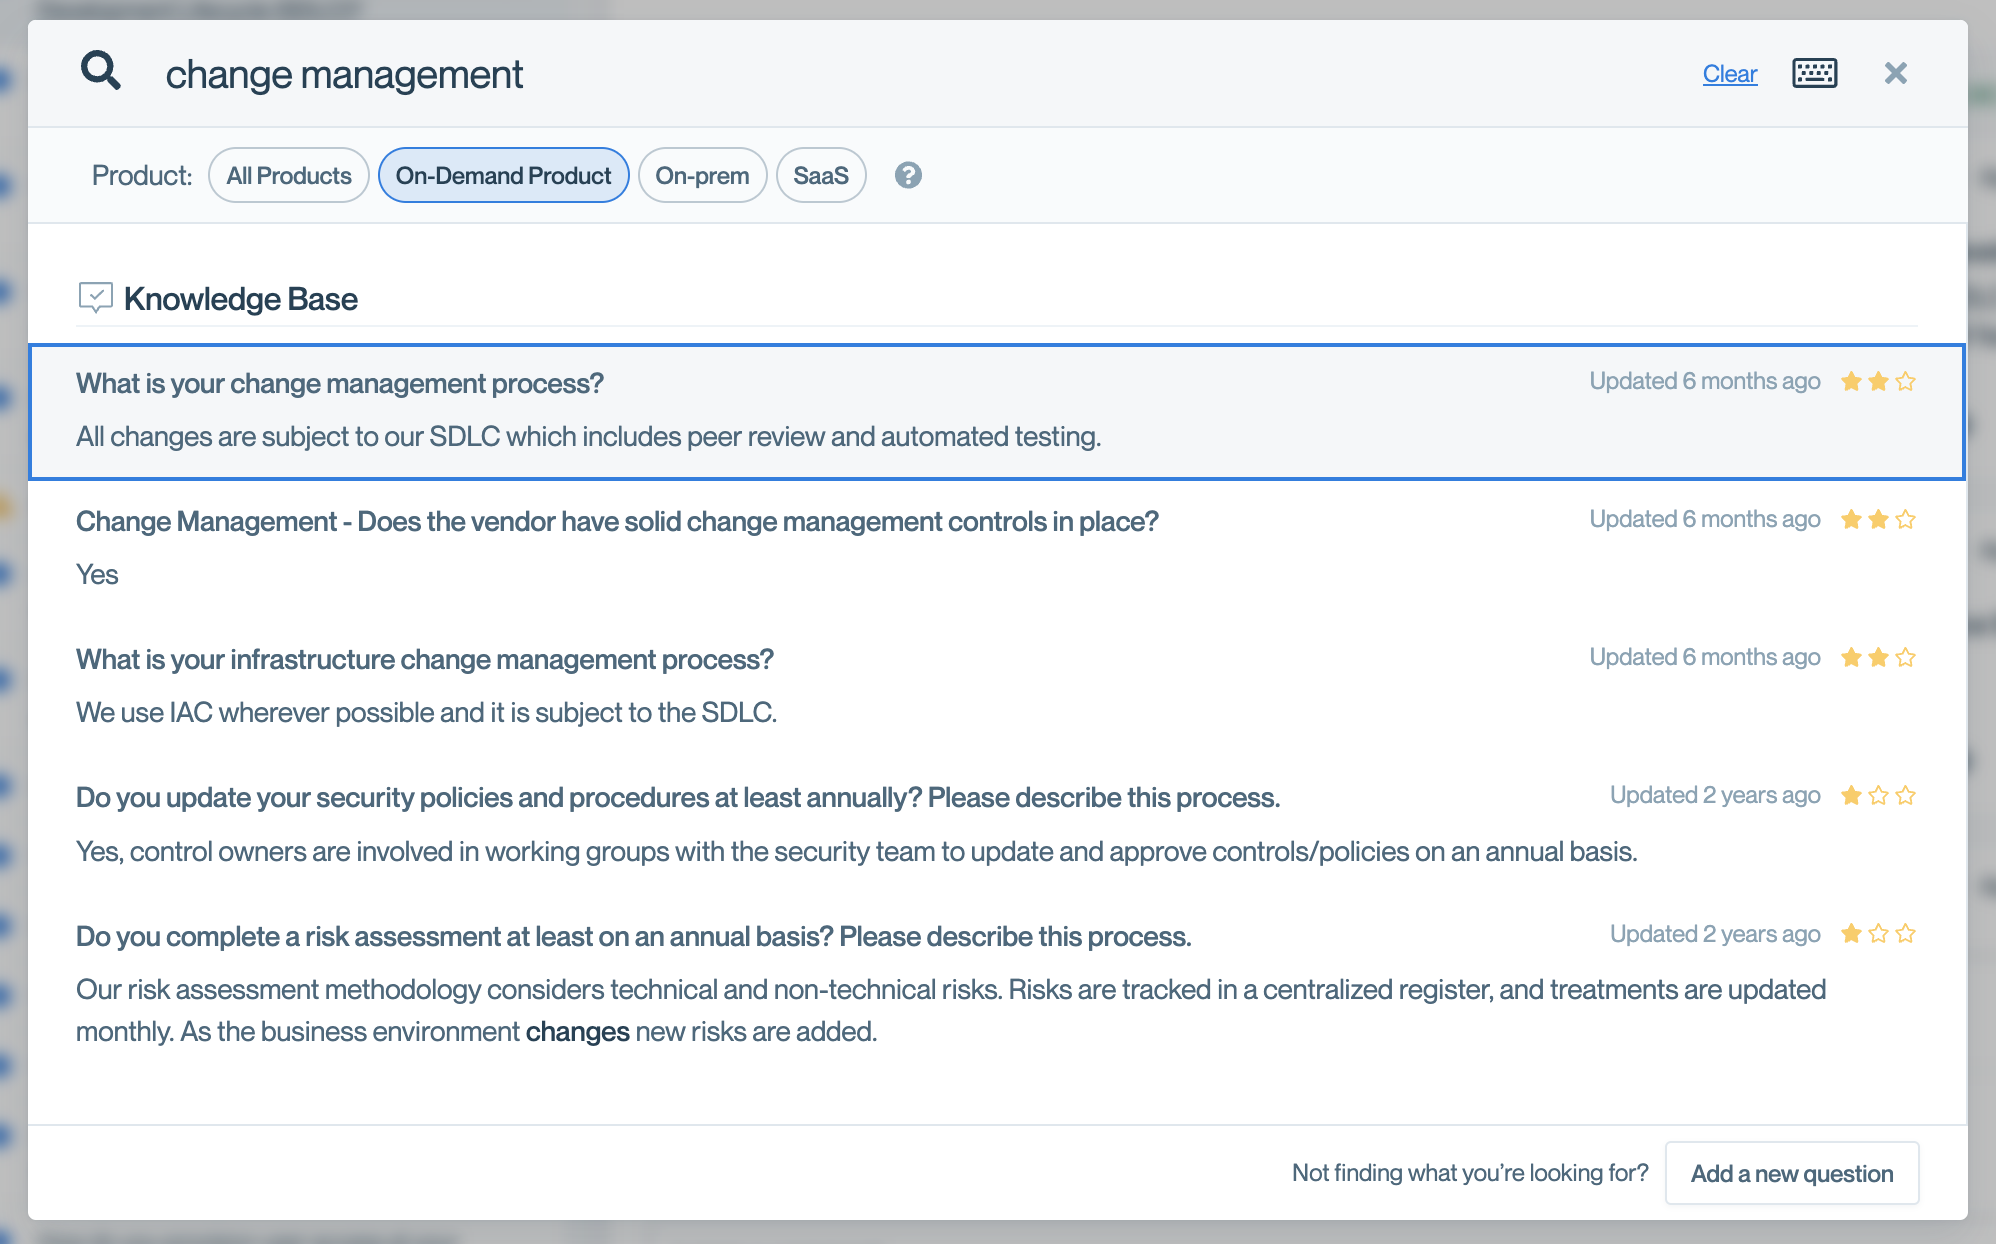The height and width of the screenshot is (1244, 1996).
Task: Select the All Products filter
Action: pos(288,175)
